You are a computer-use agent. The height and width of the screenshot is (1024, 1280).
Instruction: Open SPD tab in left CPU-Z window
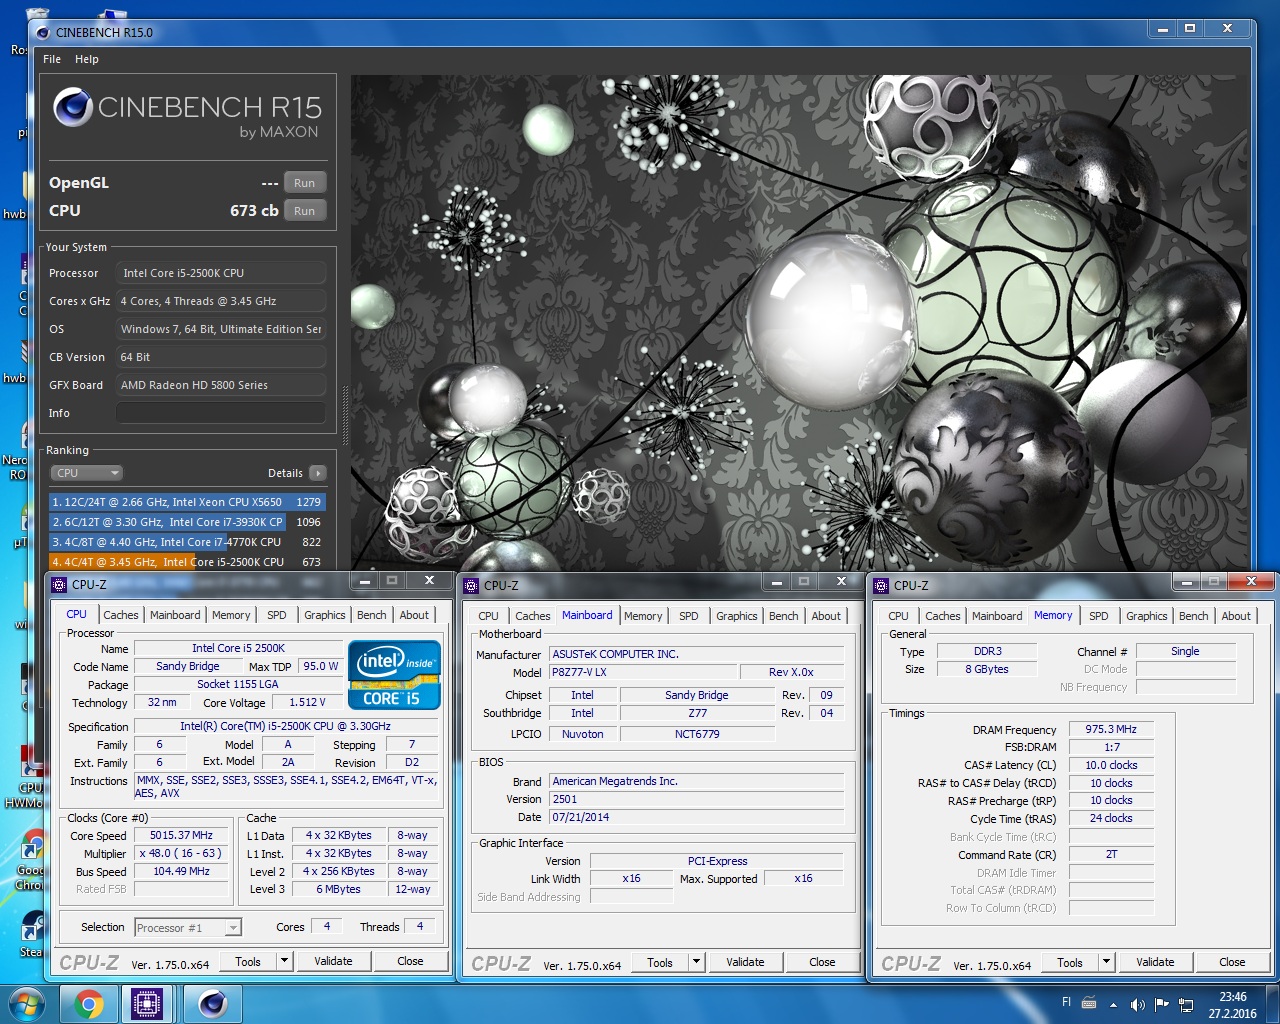tap(277, 615)
